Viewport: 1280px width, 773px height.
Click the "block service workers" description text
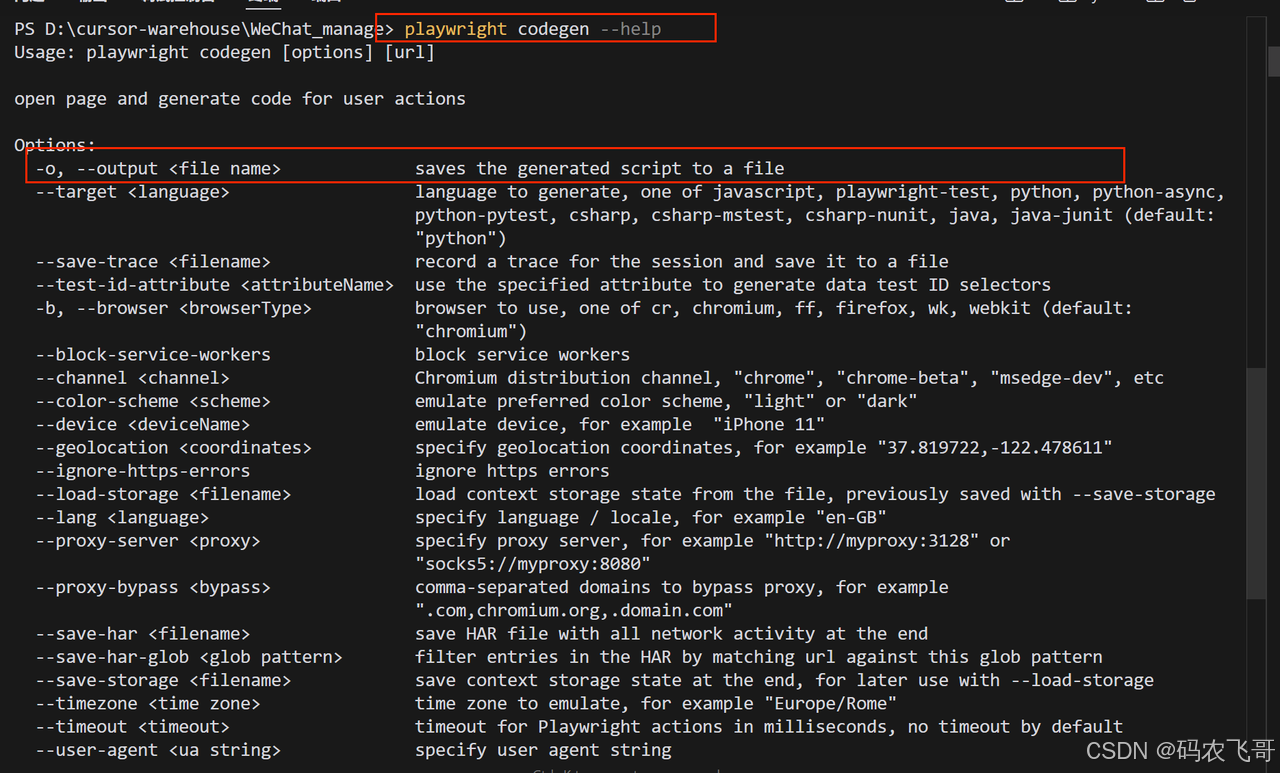pyautogui.click(x=523, y=355)
